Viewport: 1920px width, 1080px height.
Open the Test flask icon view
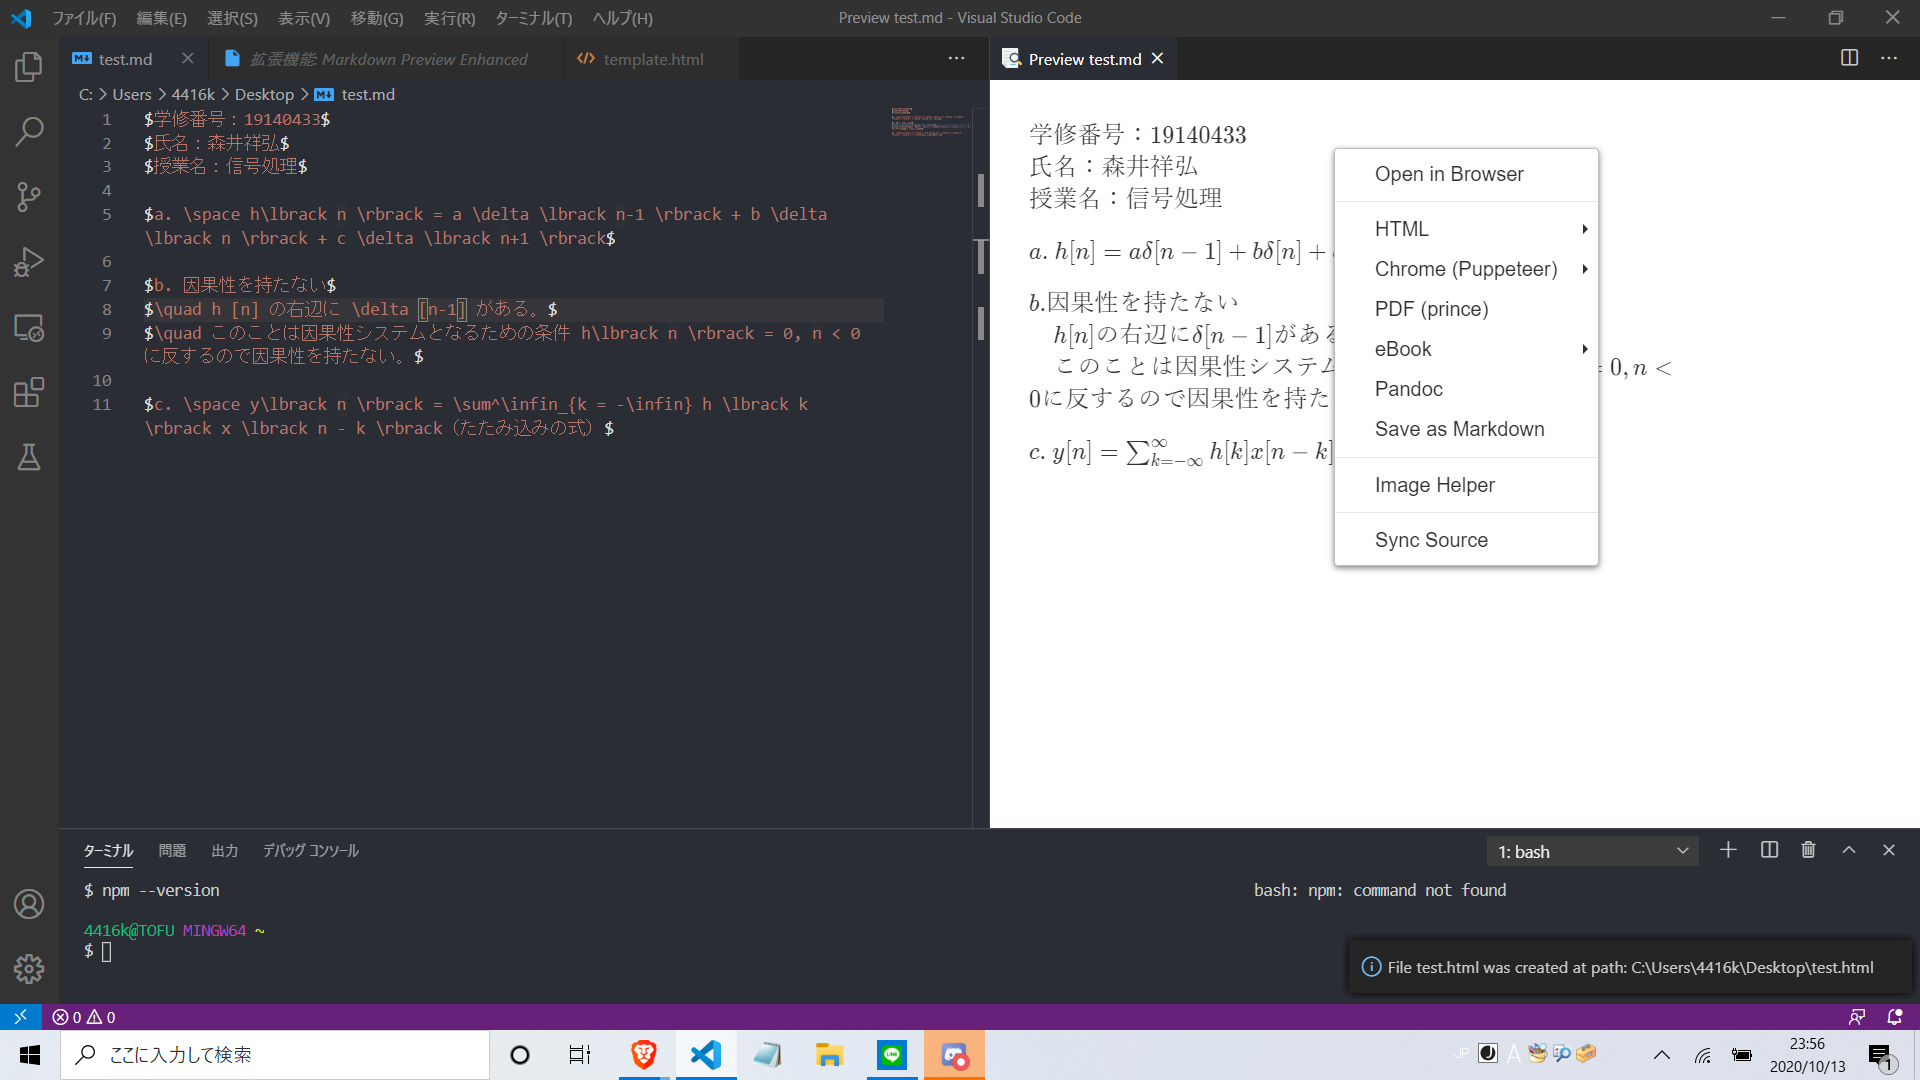tap(29, 457)
